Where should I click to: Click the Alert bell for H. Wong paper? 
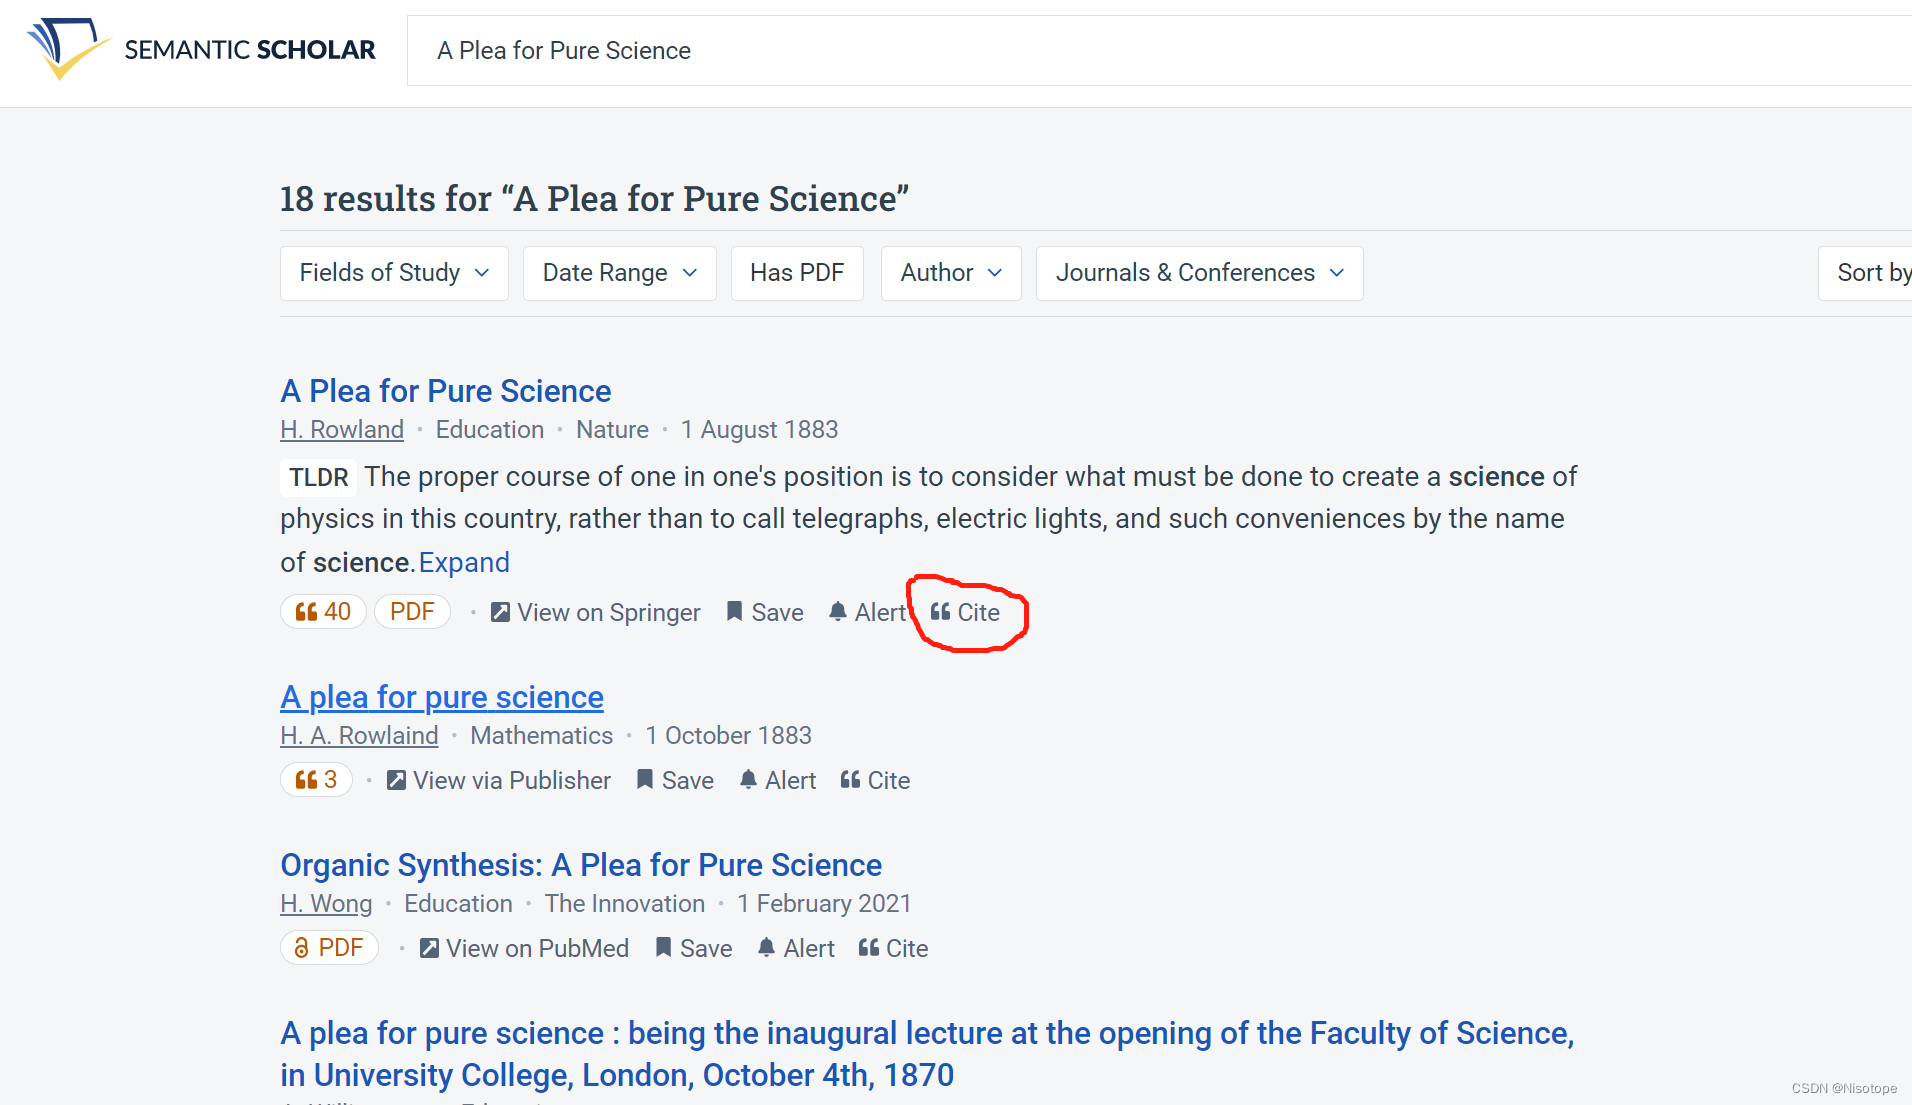click(x=766, y=948)
